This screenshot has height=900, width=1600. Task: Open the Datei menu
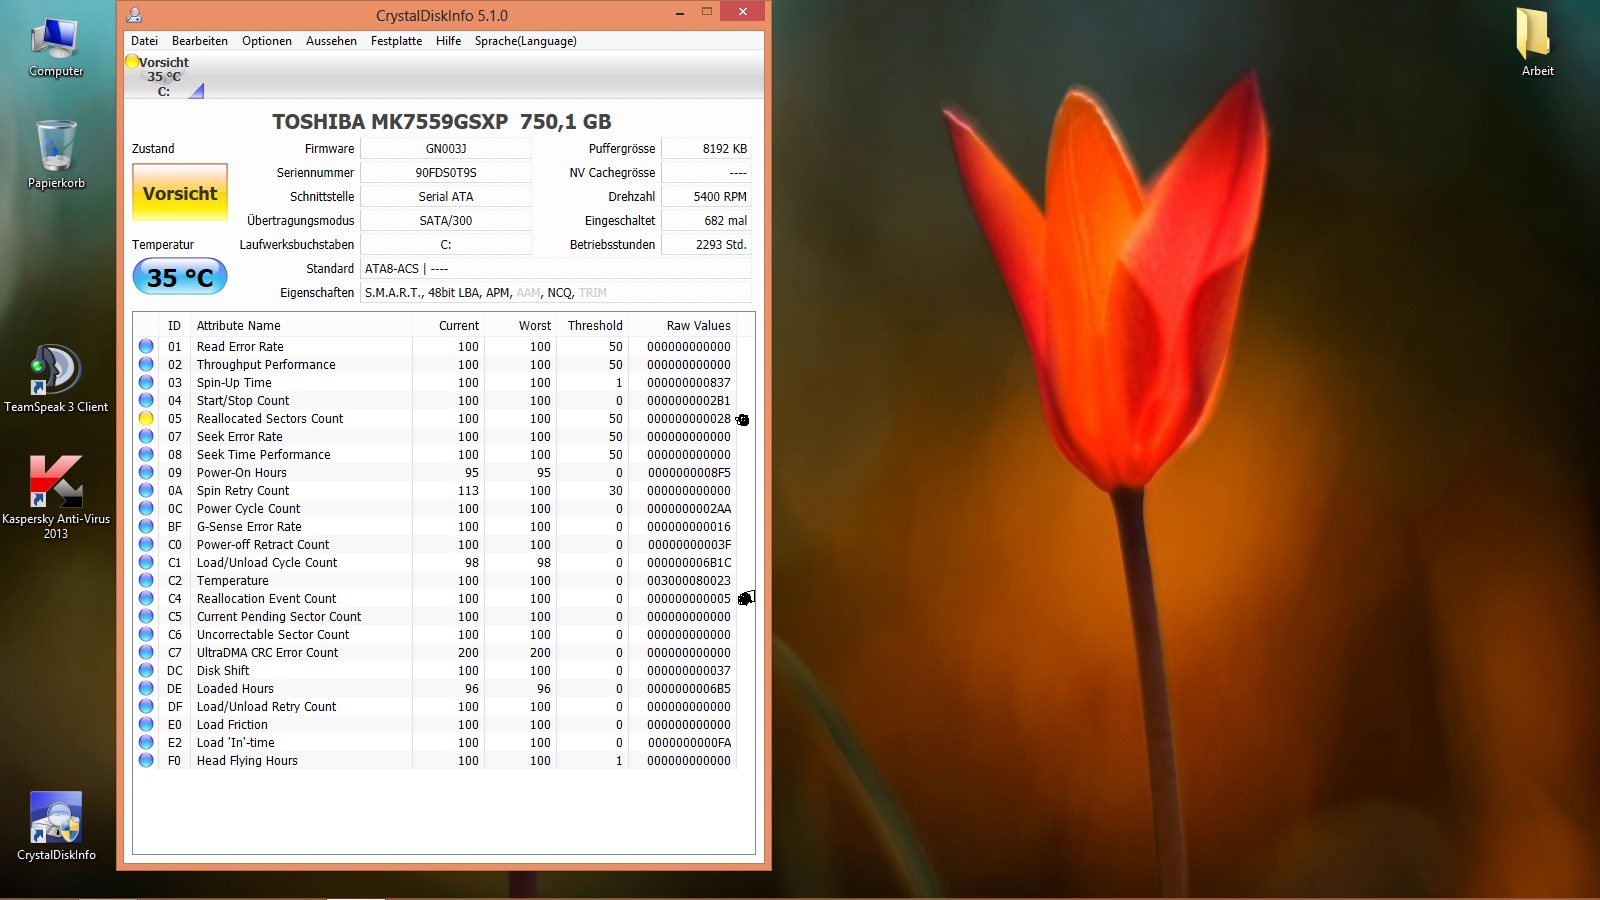tap(144, 41)
